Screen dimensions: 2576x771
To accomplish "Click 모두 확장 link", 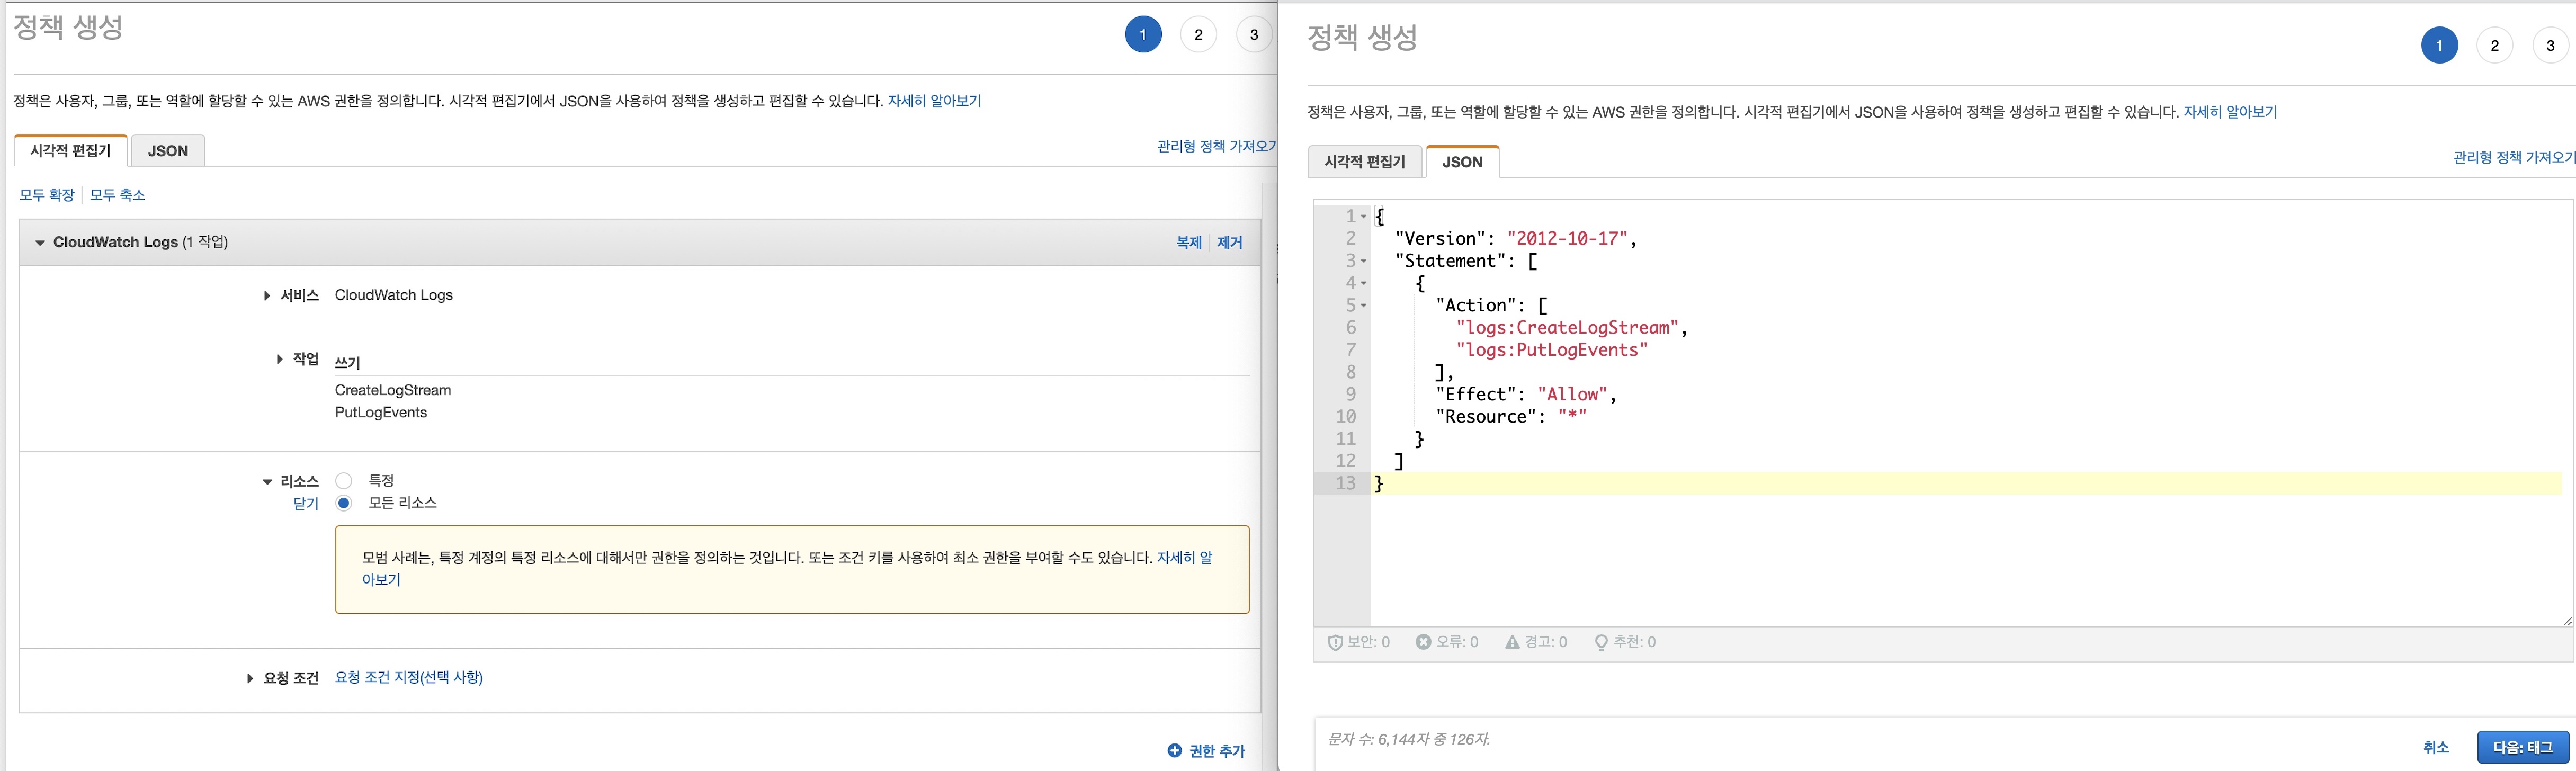I will [47, 195].
